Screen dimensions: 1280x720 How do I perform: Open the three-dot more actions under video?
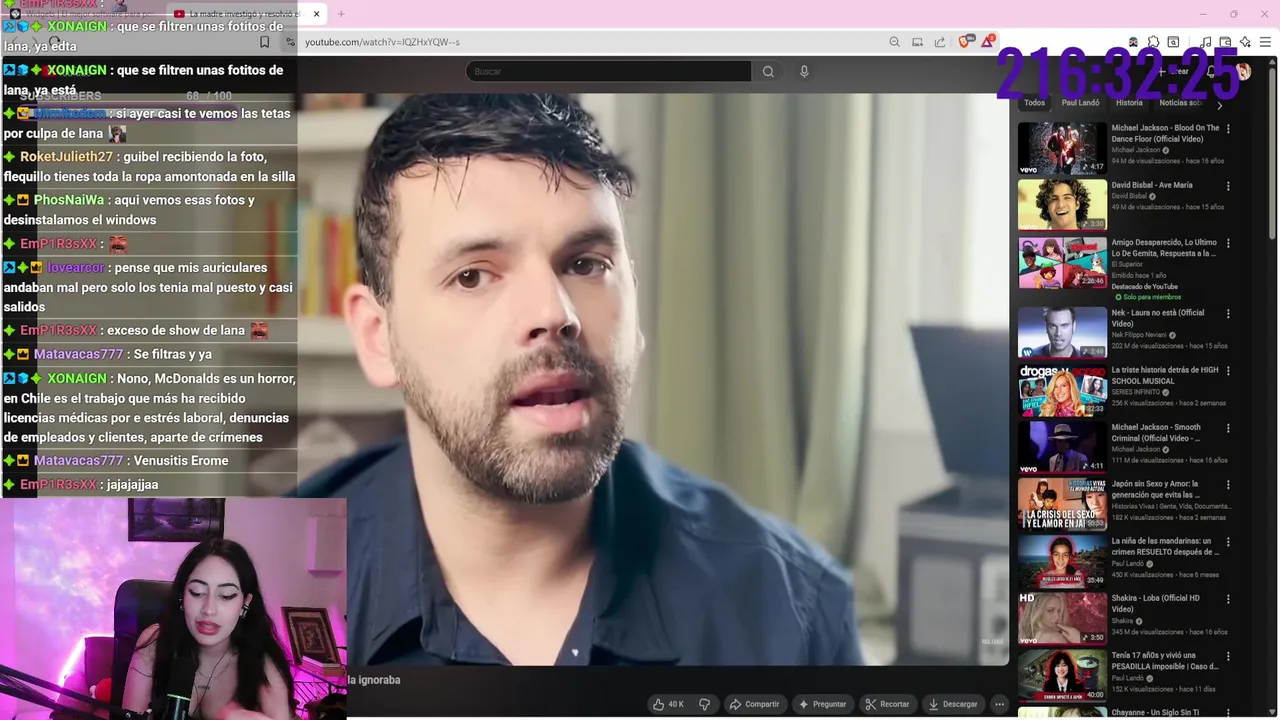coord(999,704)
